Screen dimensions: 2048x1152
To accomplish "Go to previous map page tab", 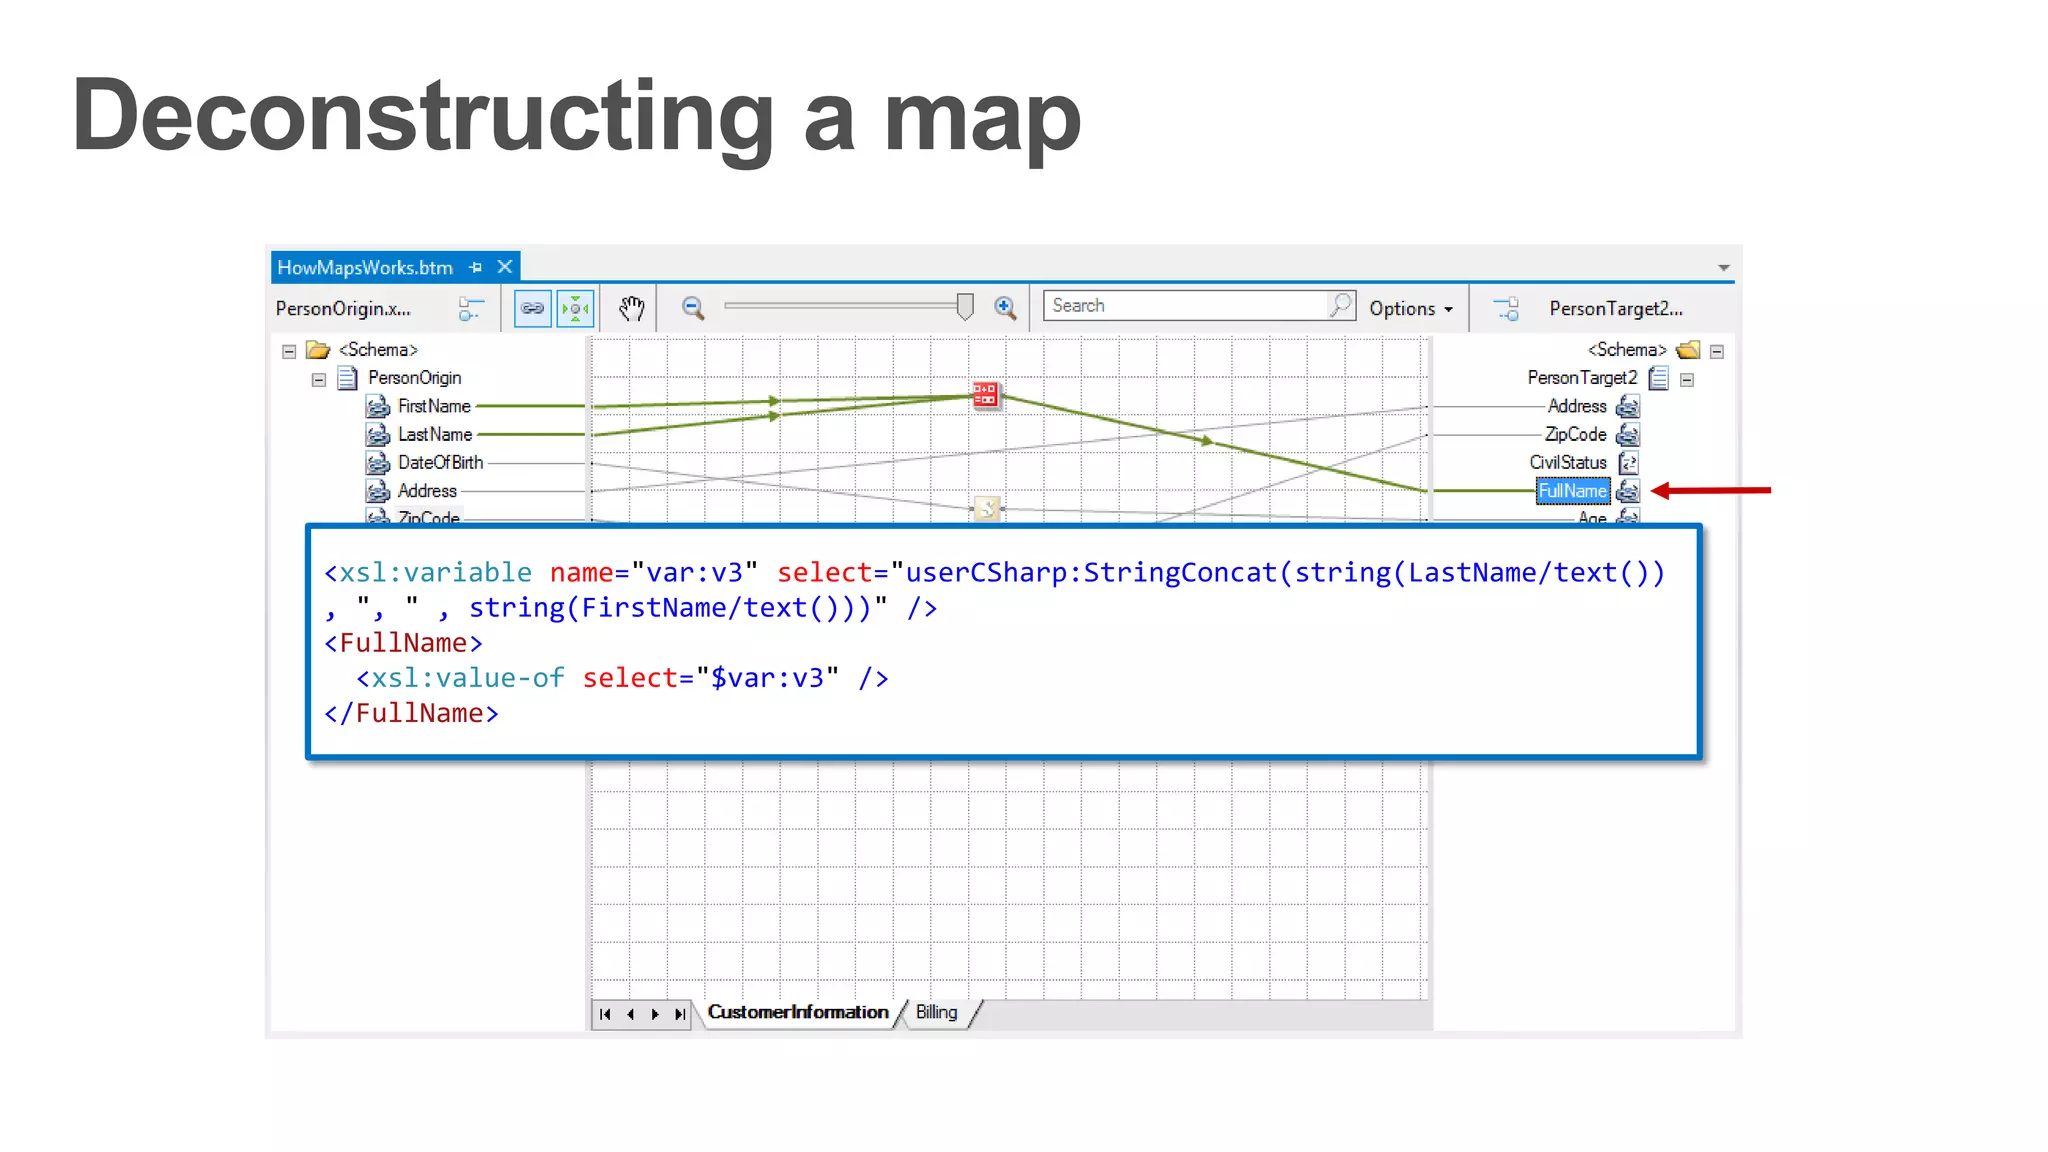I will pyautogui.click(x=630, y=1014).
